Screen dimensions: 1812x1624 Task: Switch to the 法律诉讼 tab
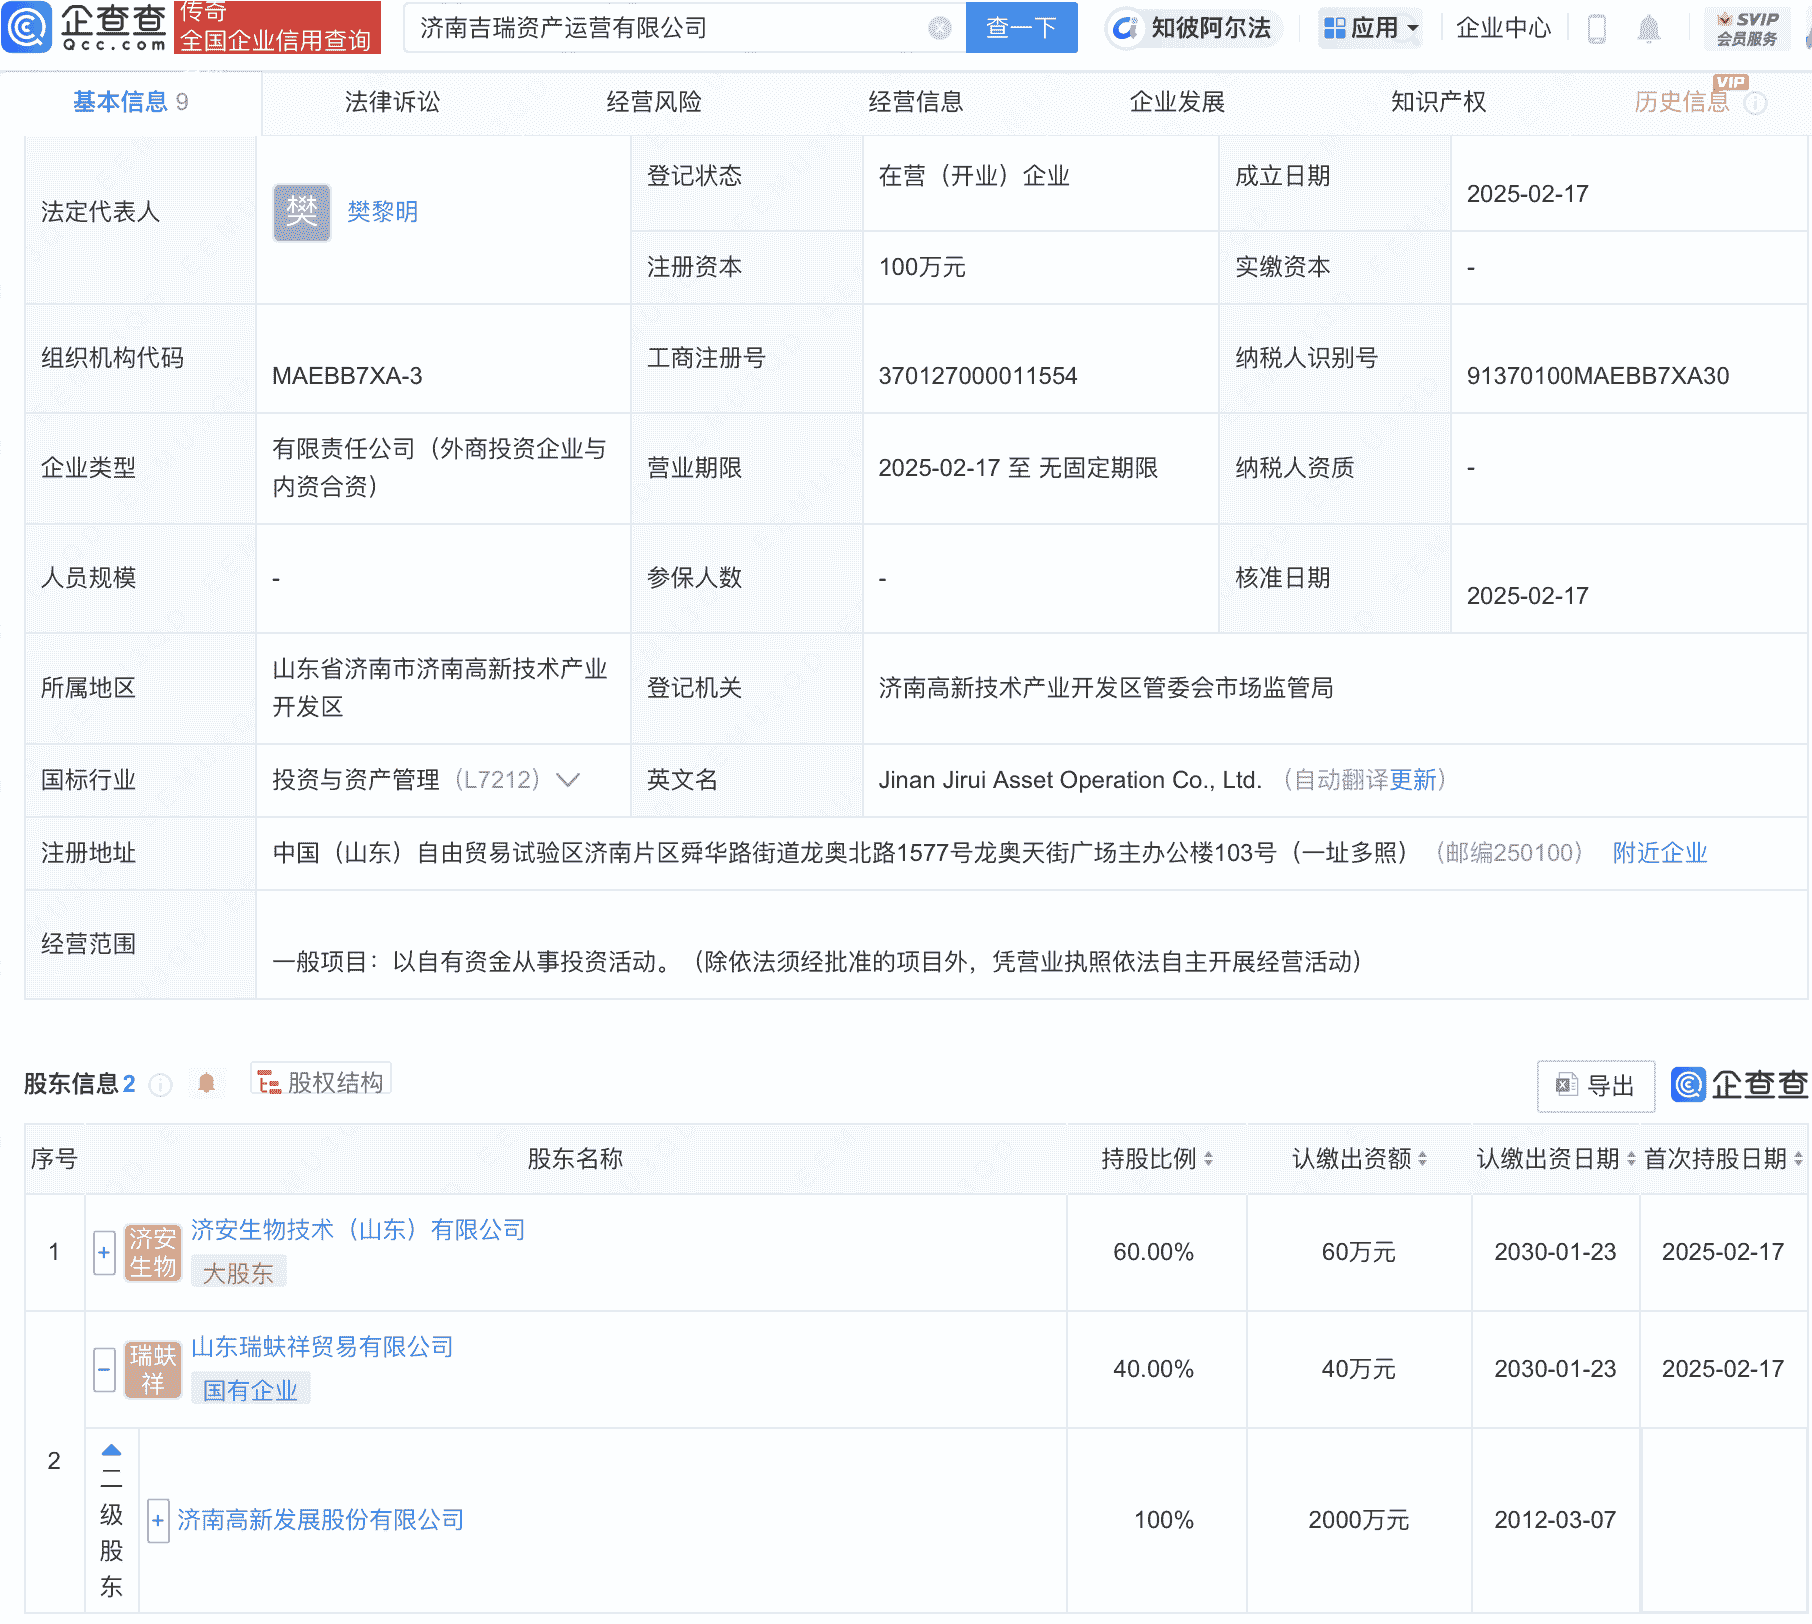390,101
